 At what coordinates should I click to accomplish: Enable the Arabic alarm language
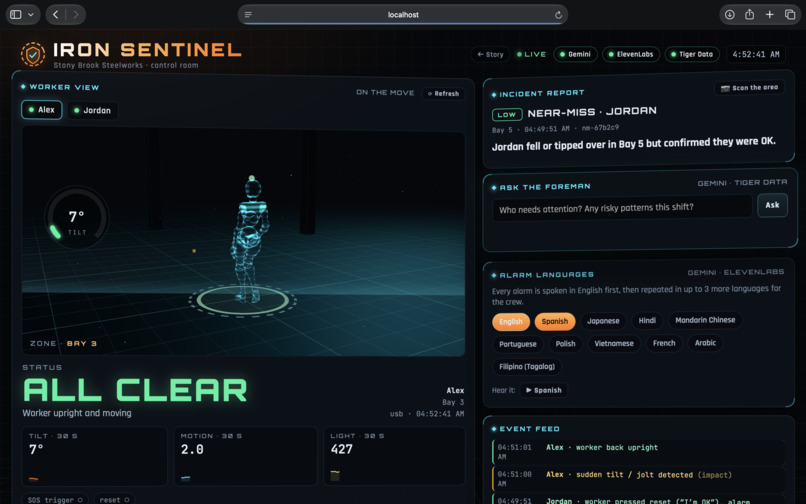point(705,343)
